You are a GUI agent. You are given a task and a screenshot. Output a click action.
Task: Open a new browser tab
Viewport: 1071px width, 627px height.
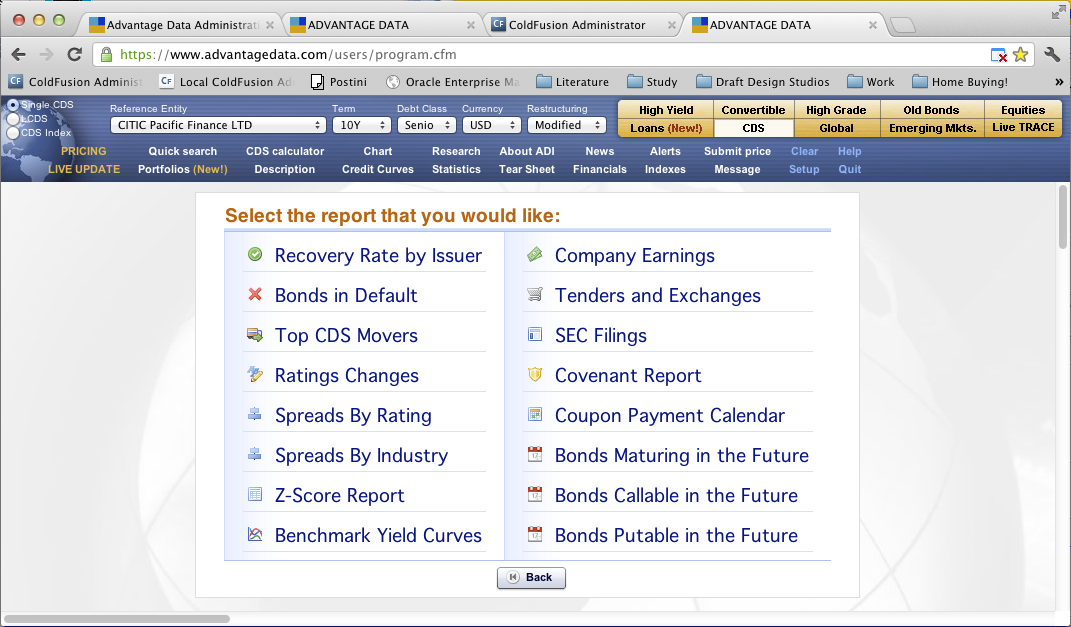pyautogui.click(x=903, y=25)
